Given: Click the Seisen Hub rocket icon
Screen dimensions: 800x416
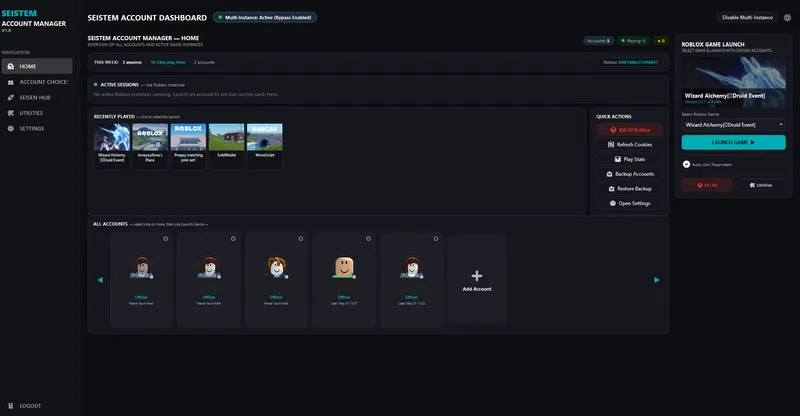Looking at the screenshot, I should (11, 97).
